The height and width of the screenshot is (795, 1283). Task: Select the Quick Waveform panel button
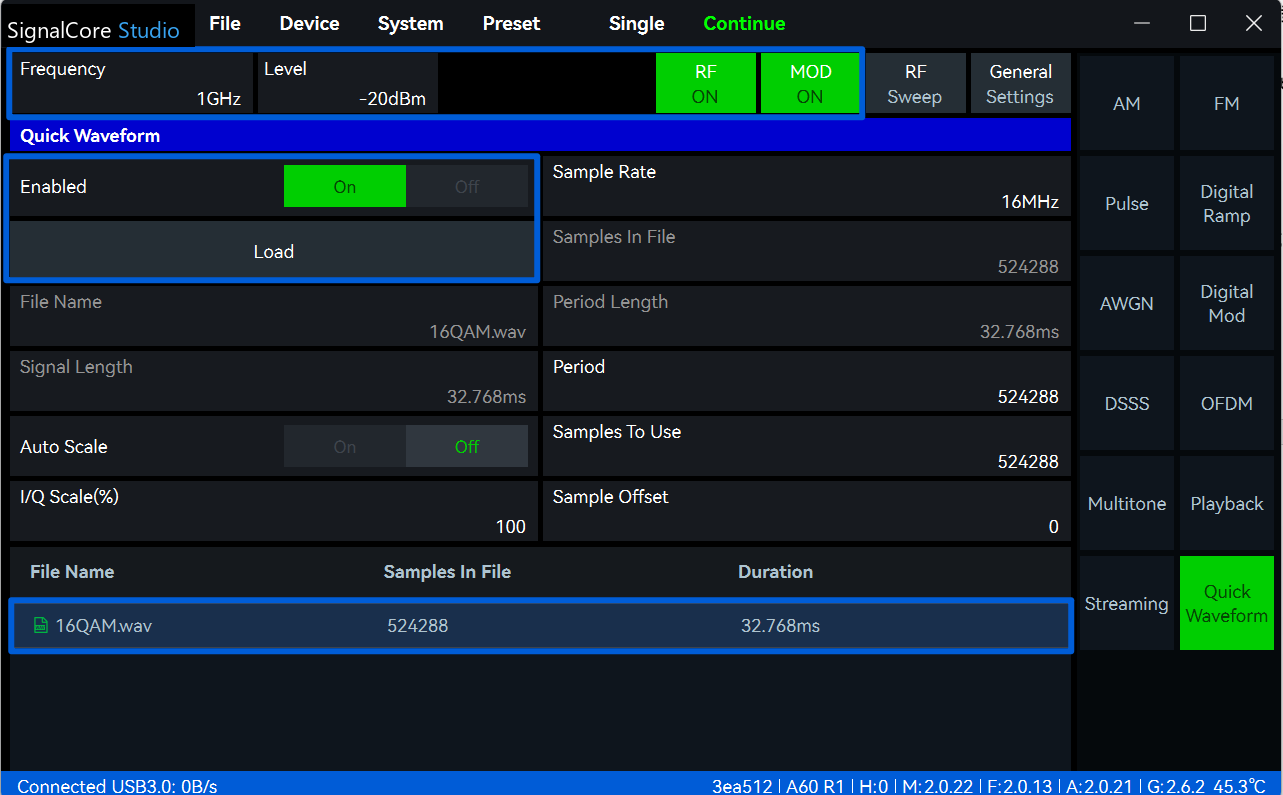tap(1226, 603)
